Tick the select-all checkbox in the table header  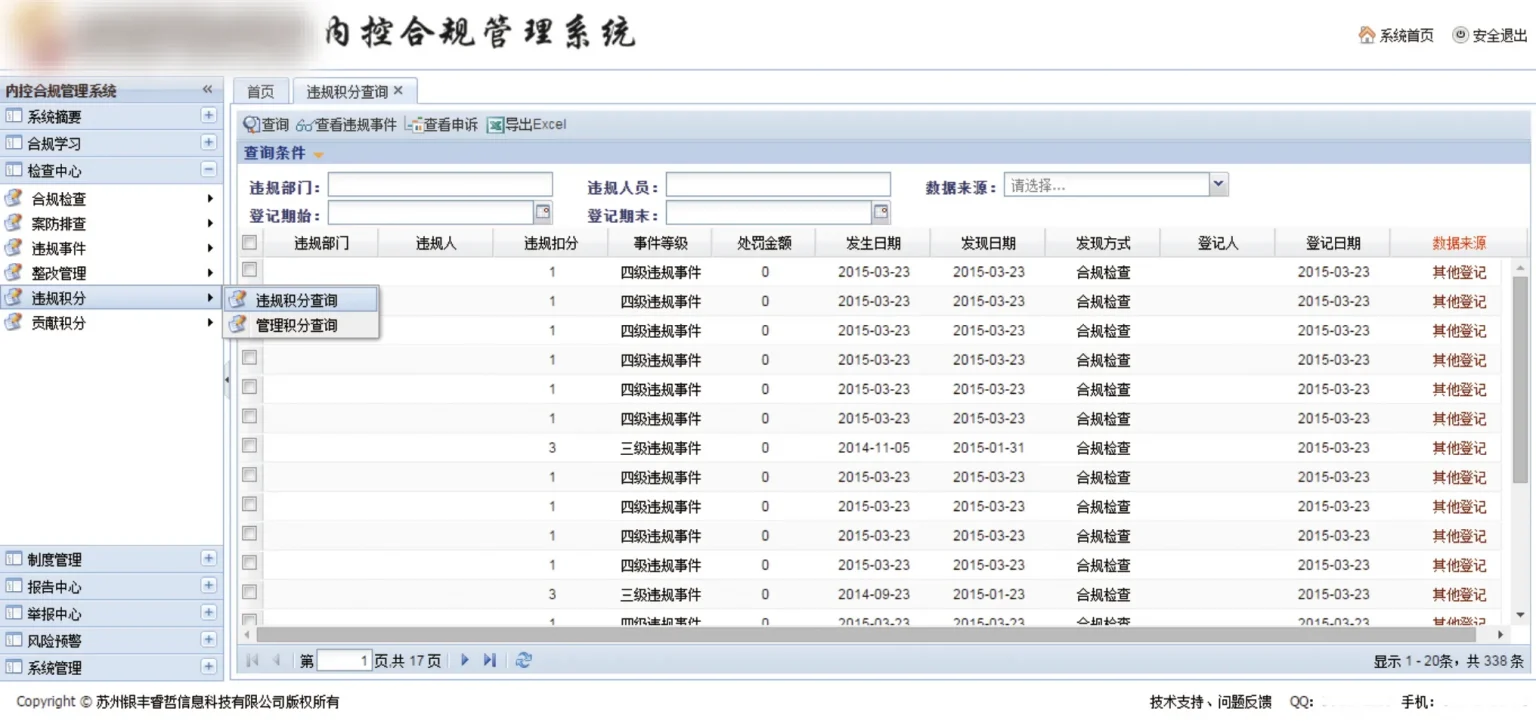click(x=250, y=242)
